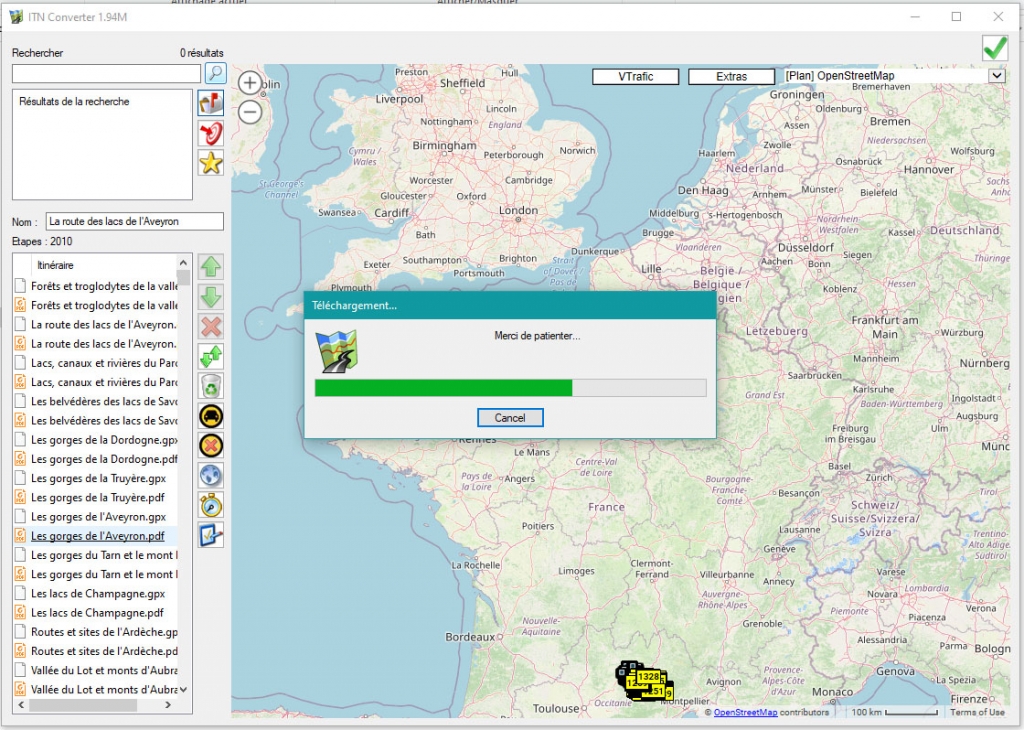Screen dimensions: 1024x730
Task: Maximize the ITN Converter window
Action: point(957,17)
